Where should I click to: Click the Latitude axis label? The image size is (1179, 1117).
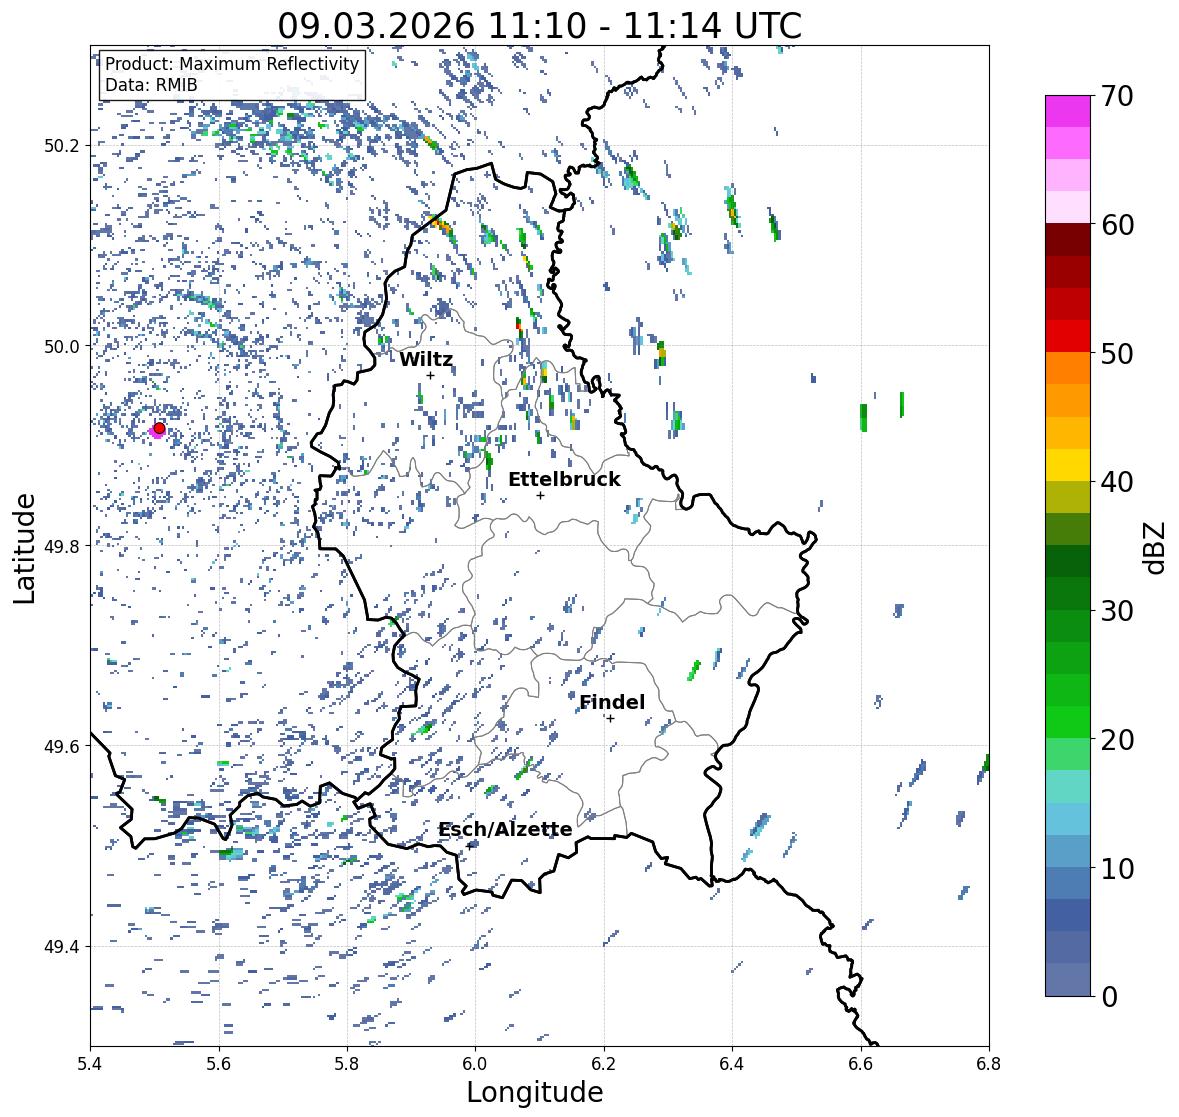(24, 549)
